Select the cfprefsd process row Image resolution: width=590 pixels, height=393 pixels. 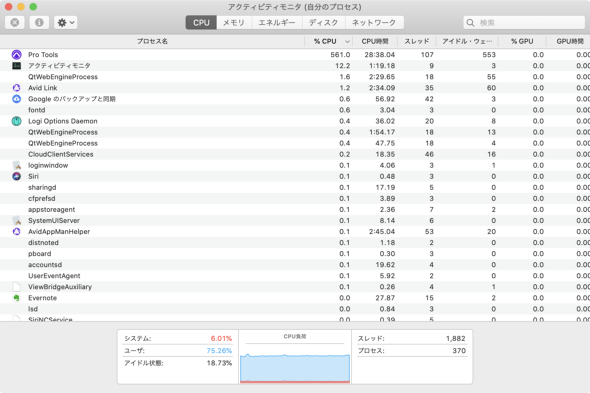(295, 198)
